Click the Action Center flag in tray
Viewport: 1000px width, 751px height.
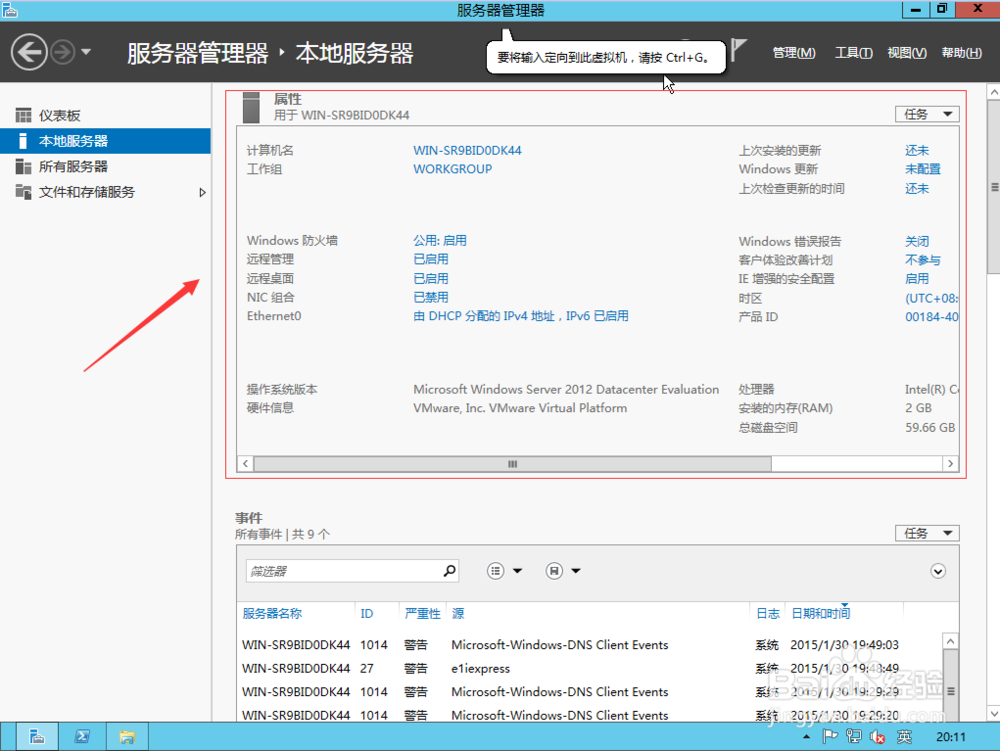(x=829, y=737)
